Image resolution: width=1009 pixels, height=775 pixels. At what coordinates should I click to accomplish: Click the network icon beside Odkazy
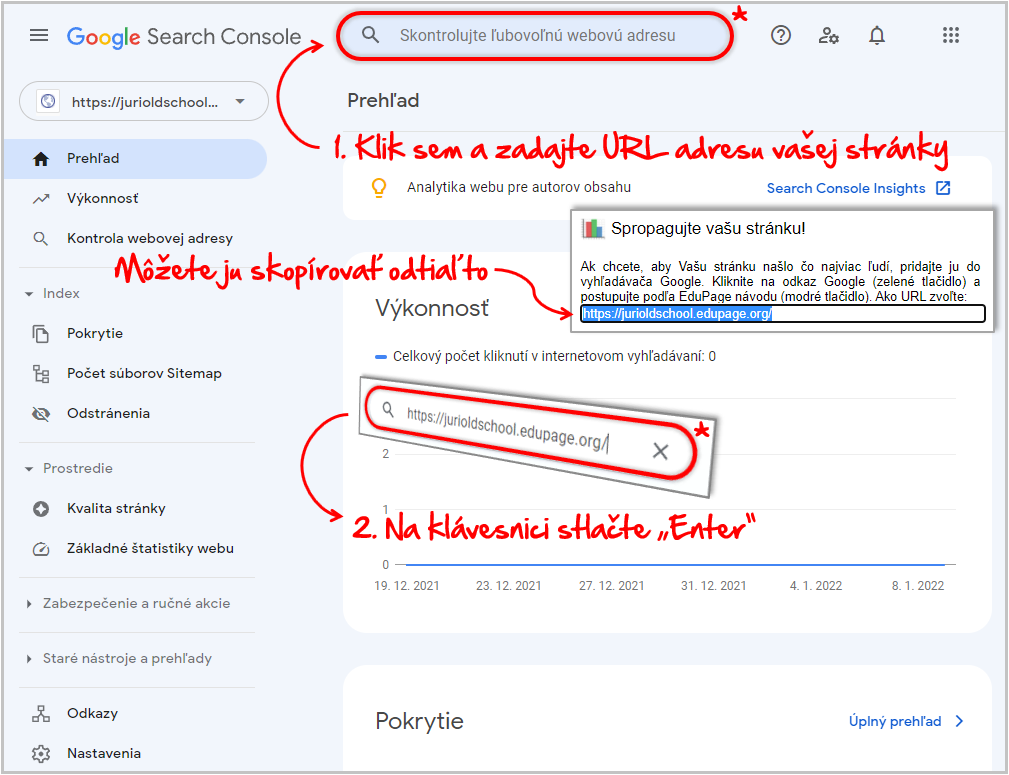pos(41,714)
